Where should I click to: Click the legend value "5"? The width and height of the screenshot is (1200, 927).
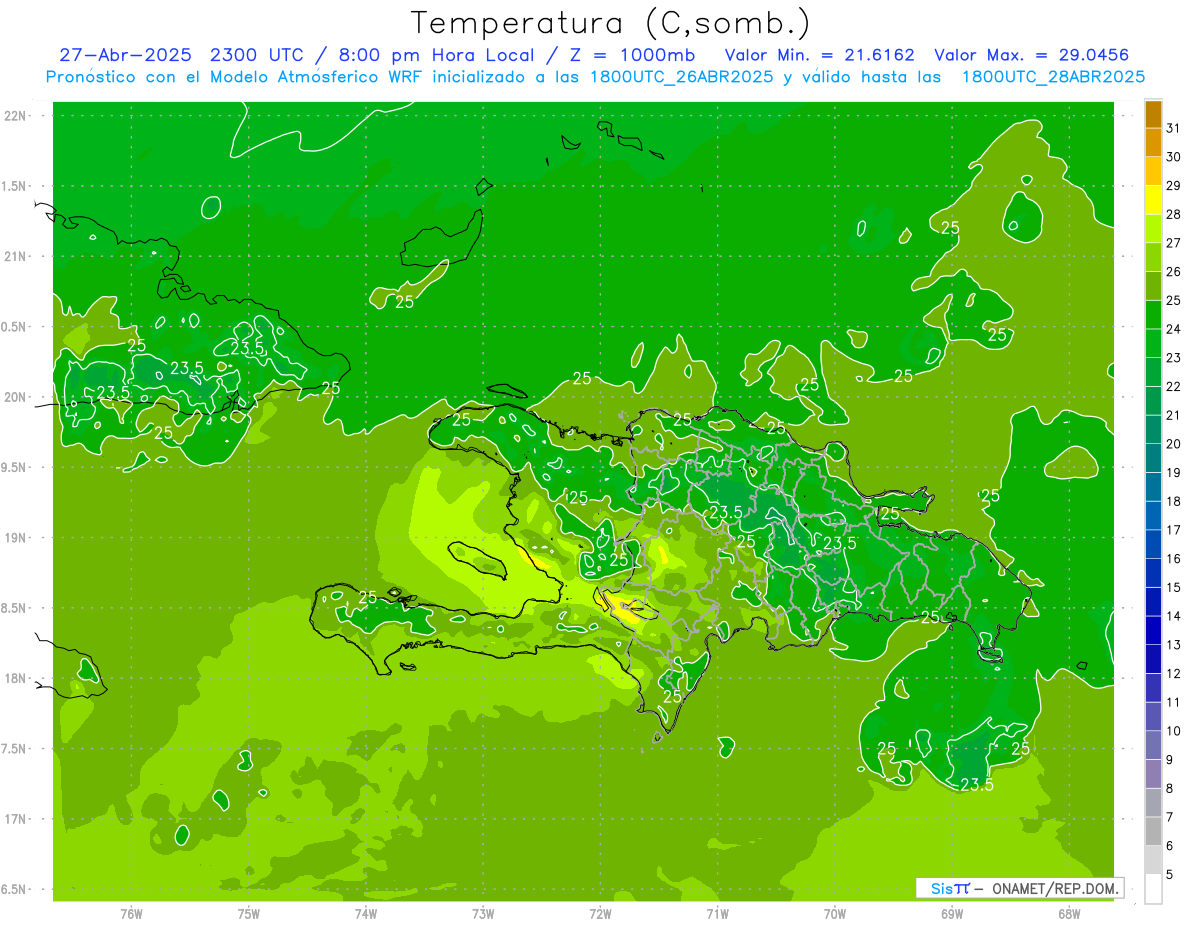point(1170,874)
